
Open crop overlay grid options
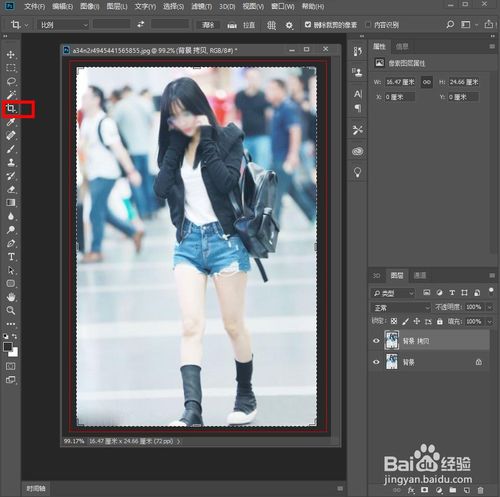(x=271, y=25)
